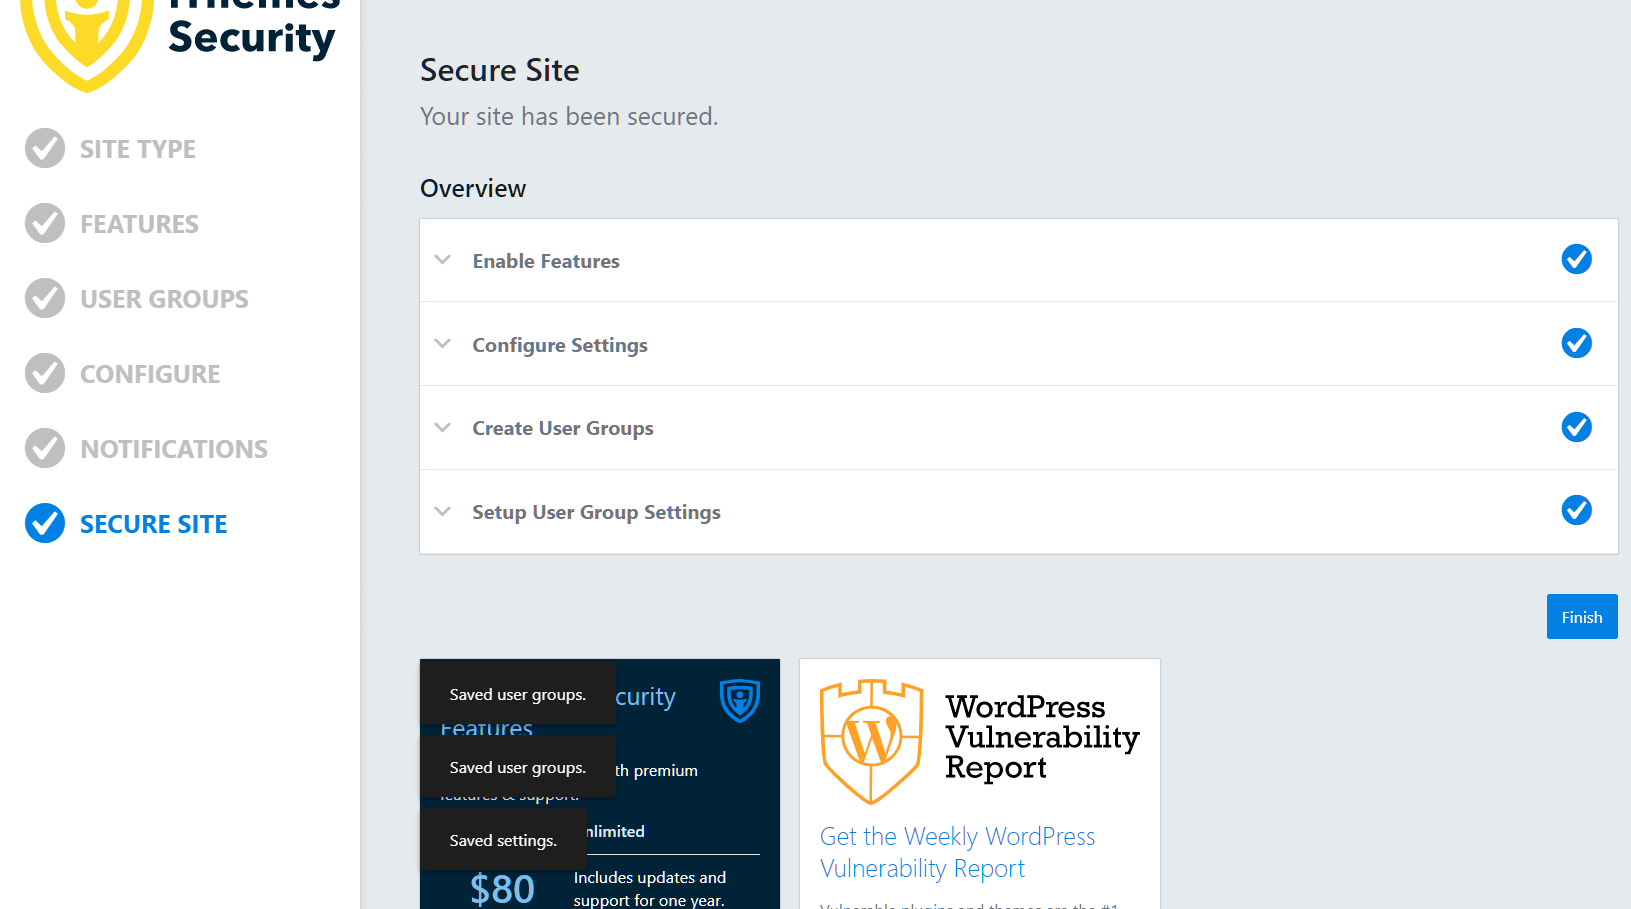This screenshot has height=909, width=1631.
Task: Click the Configure Settings completed check icon
Action: point(1577,343)
